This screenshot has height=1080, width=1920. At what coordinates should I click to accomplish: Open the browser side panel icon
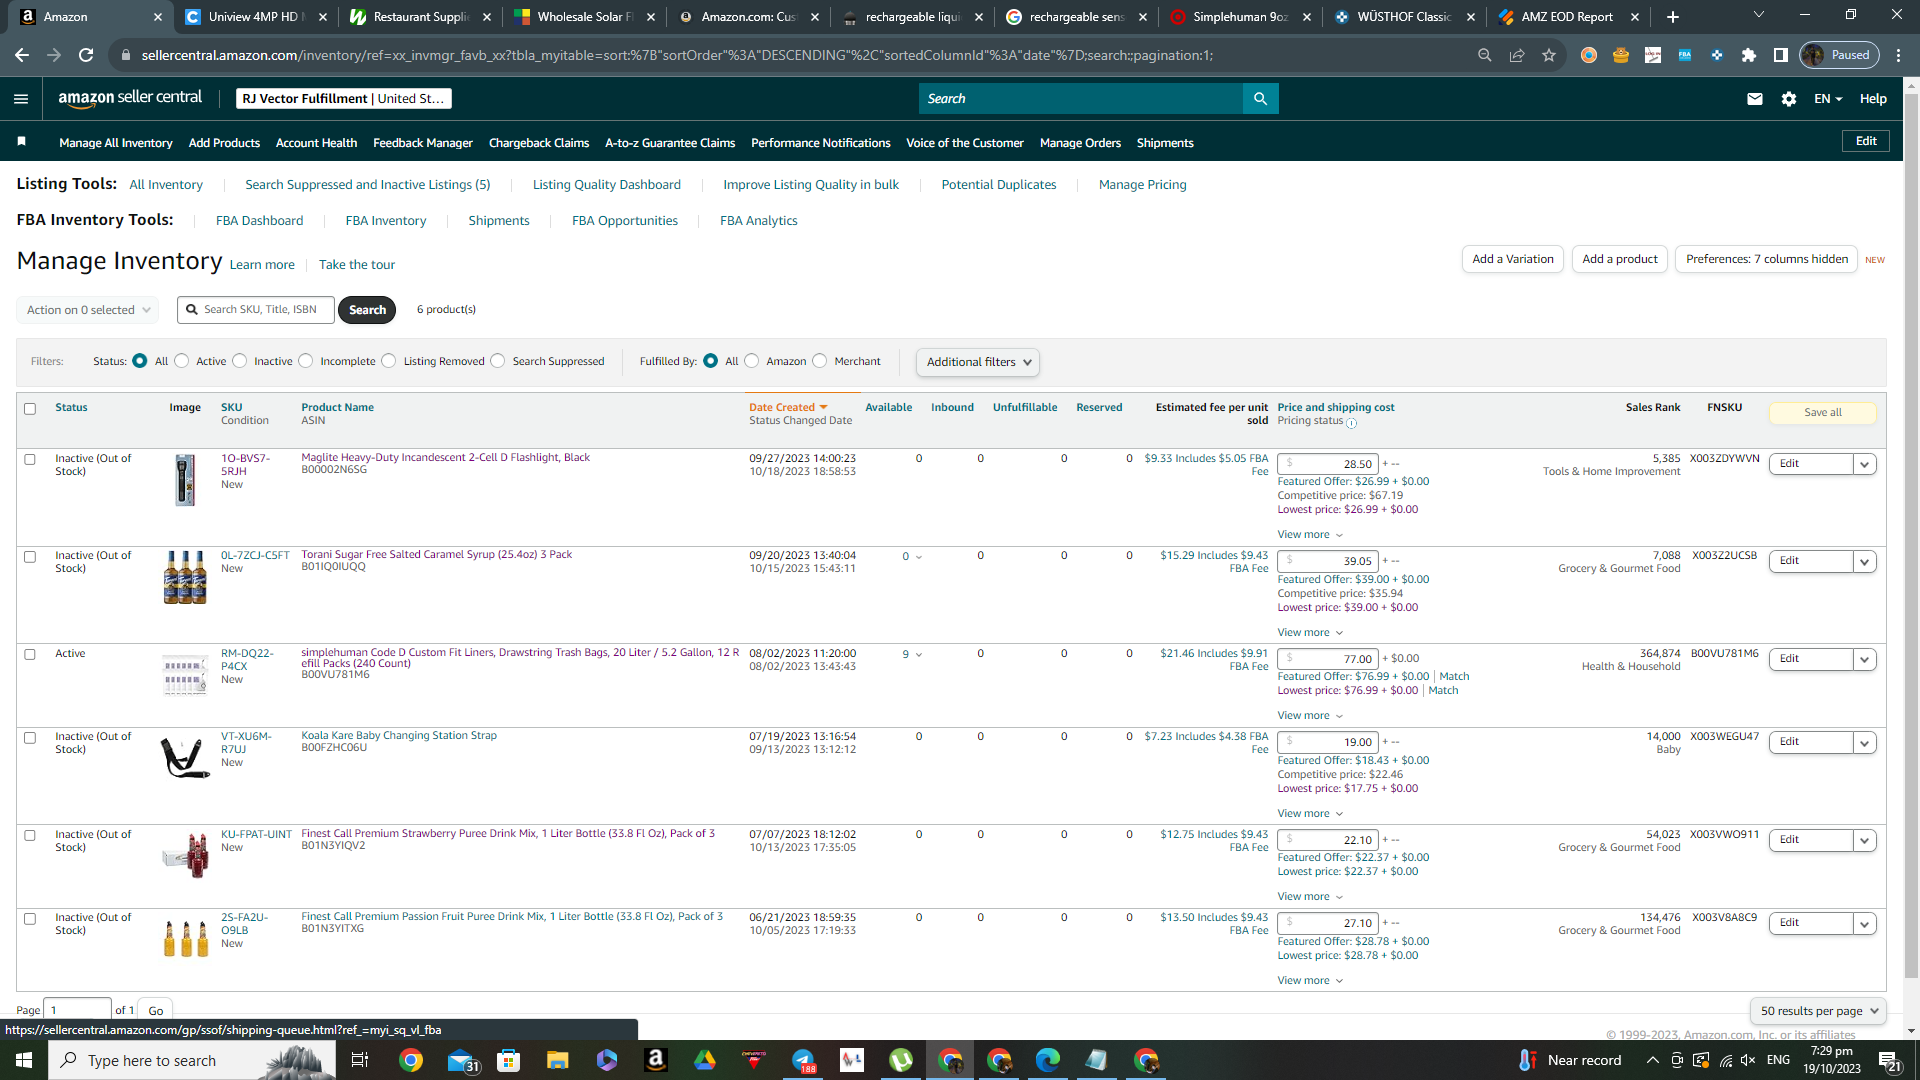[x=1781, y=55]
